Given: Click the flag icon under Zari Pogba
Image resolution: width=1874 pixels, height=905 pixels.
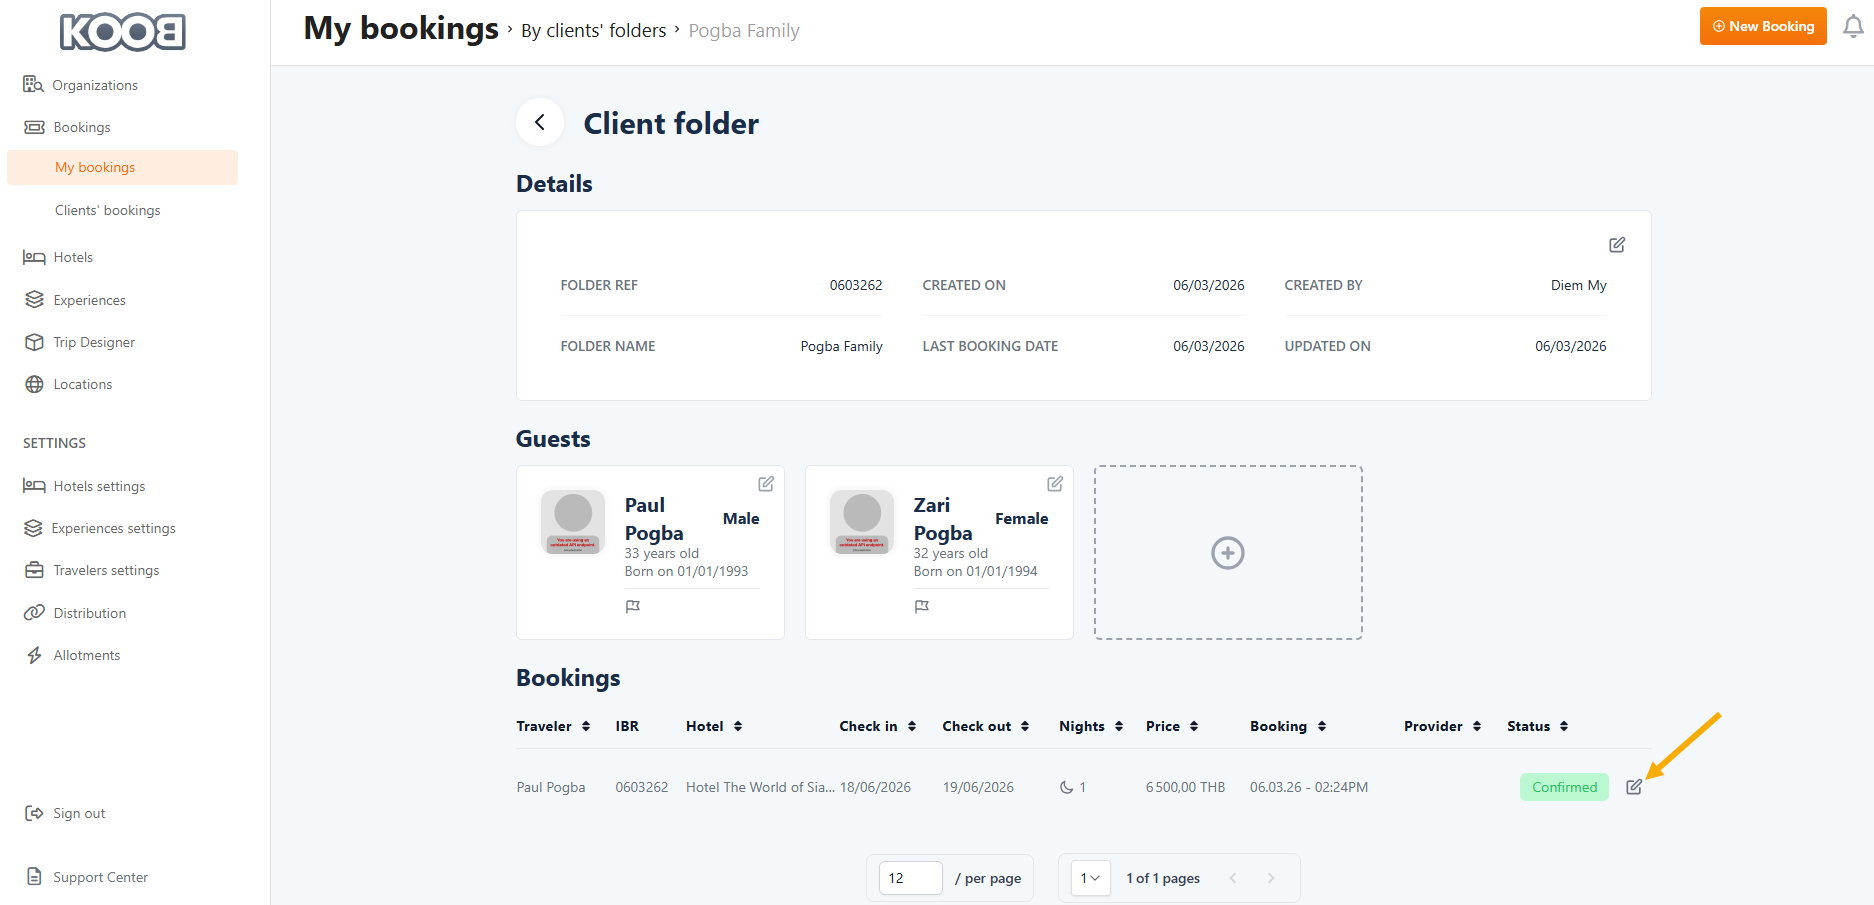Looking at the screenshot, I should coord(922,607).
